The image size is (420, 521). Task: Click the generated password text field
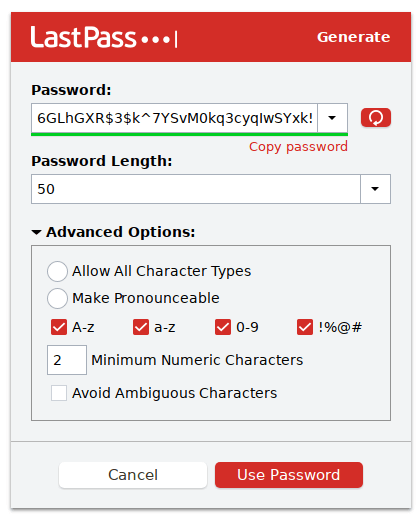pyautogui.click(x=174, y=118)
